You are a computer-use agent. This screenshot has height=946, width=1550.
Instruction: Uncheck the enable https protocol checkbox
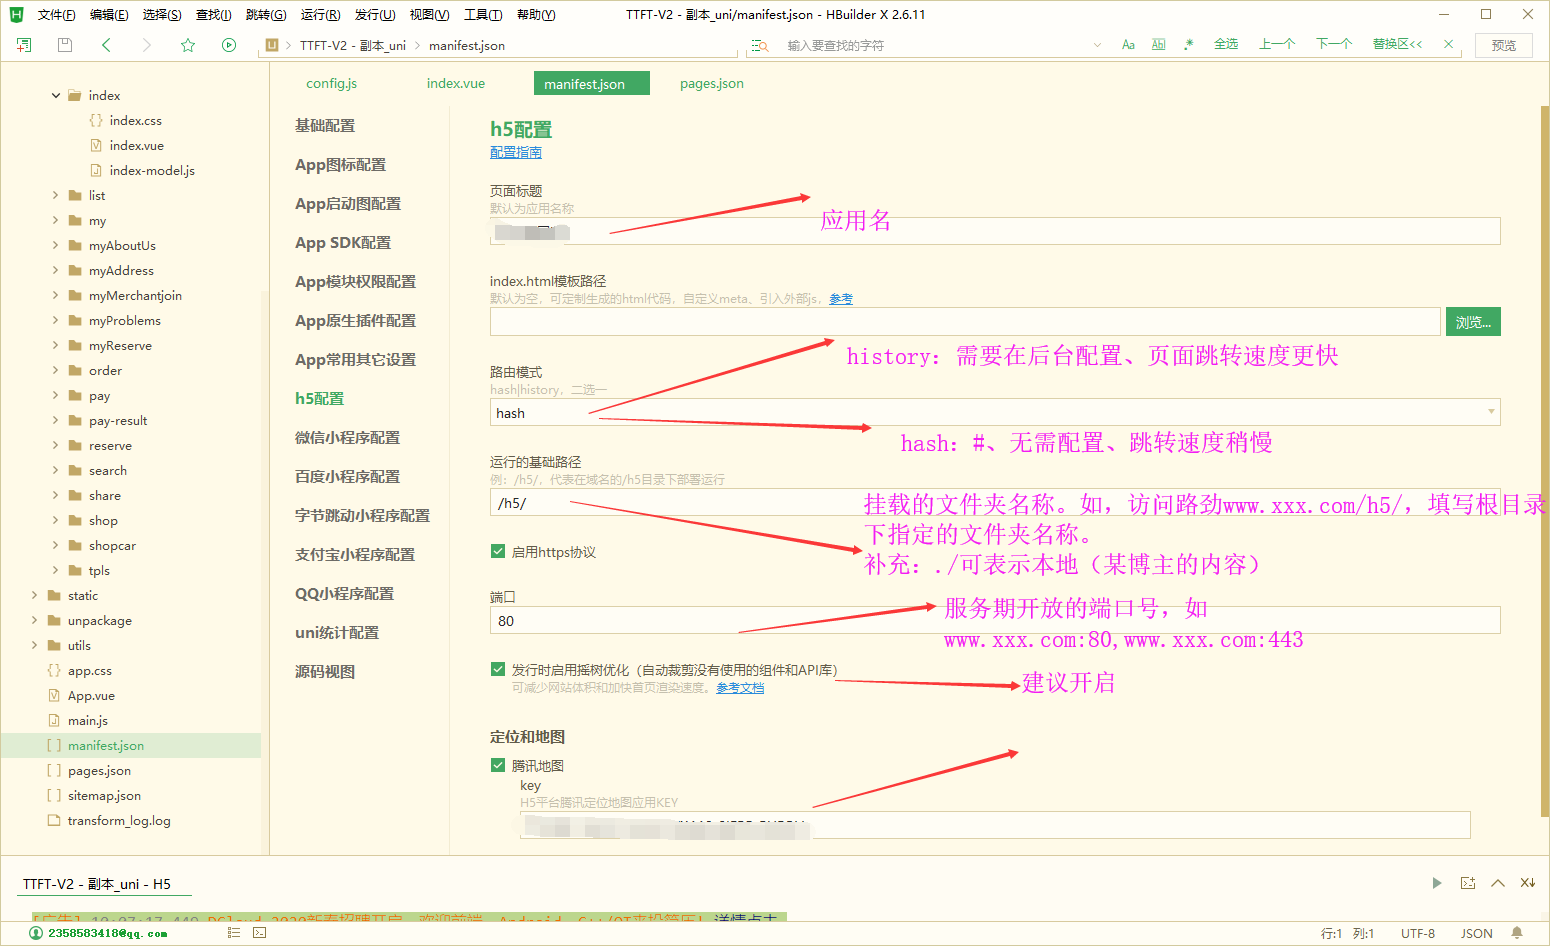[498, 551]
